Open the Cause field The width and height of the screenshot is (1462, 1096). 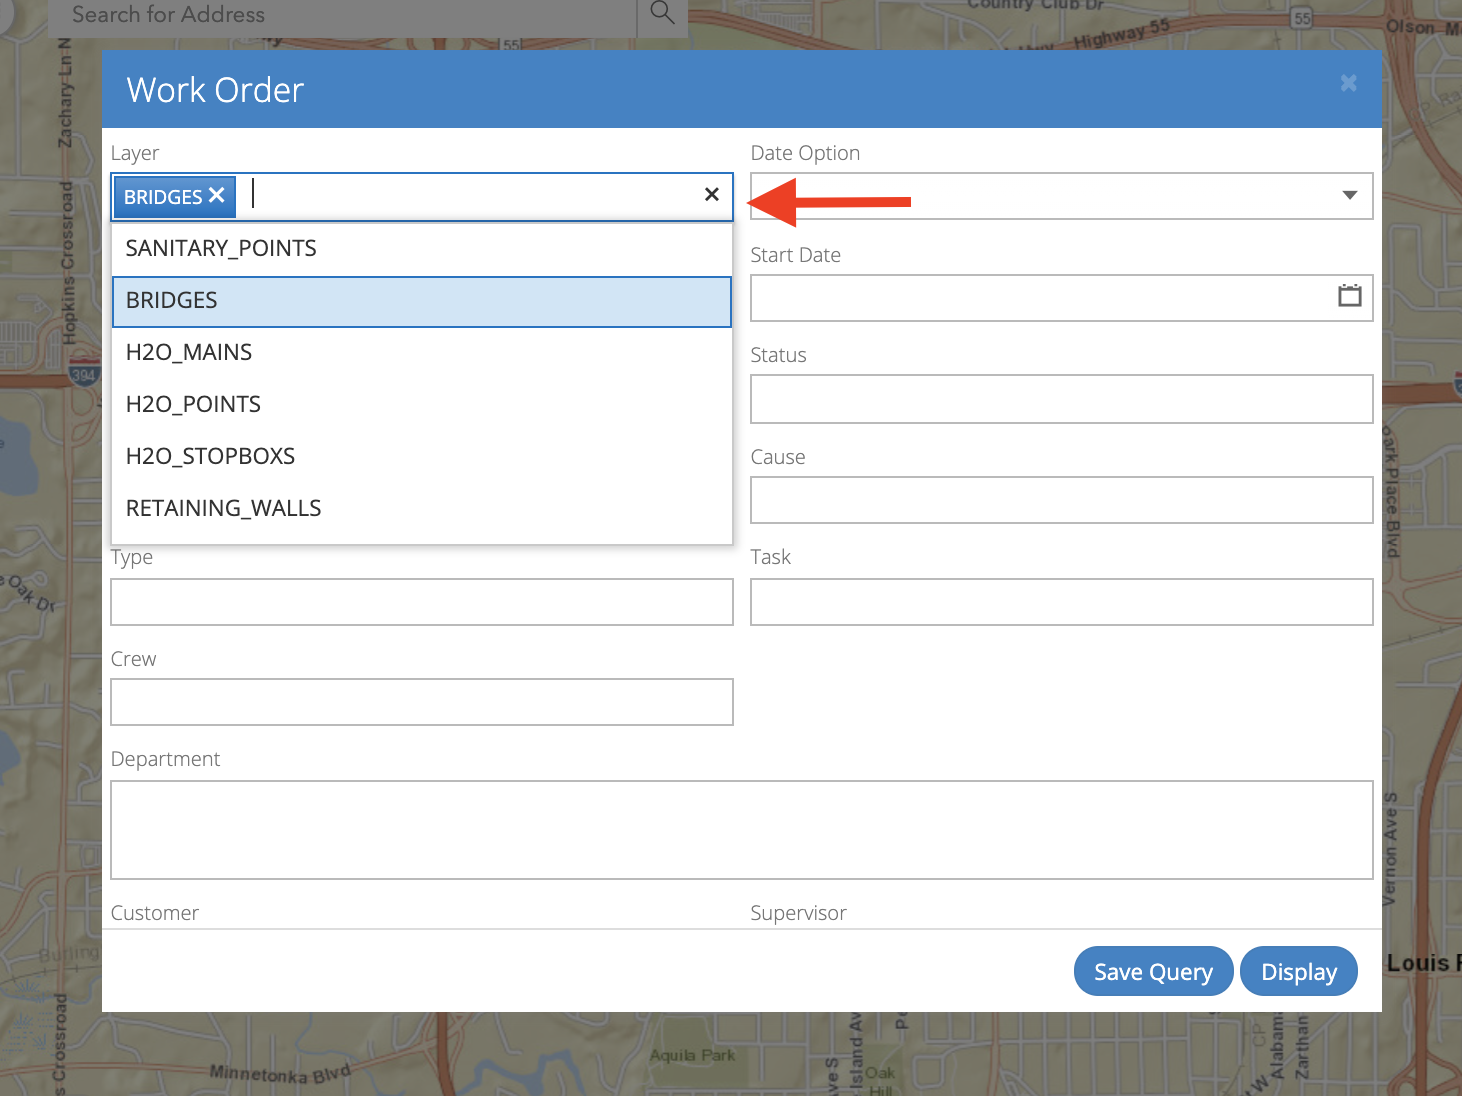[1061, 500]
